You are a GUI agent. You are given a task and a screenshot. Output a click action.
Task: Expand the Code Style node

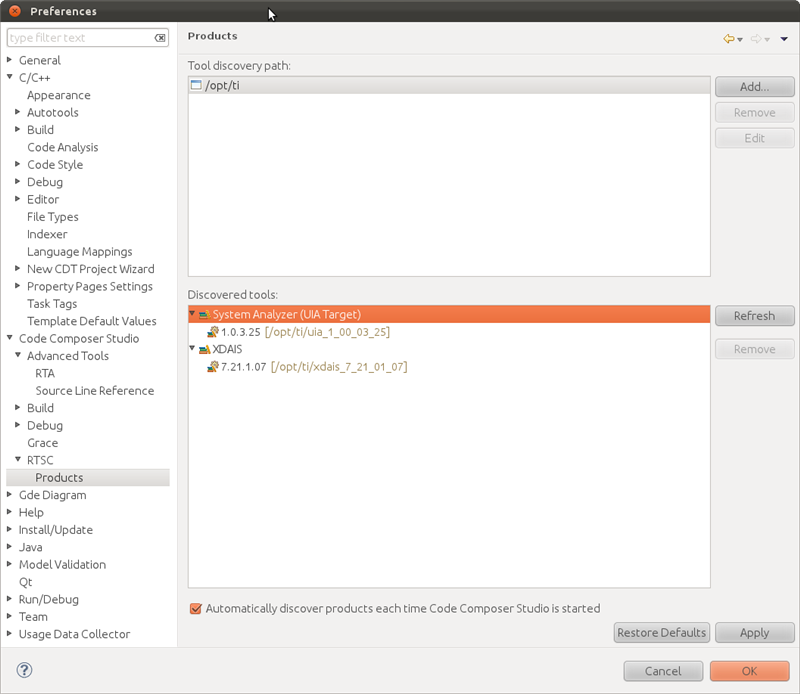[17, 164]
